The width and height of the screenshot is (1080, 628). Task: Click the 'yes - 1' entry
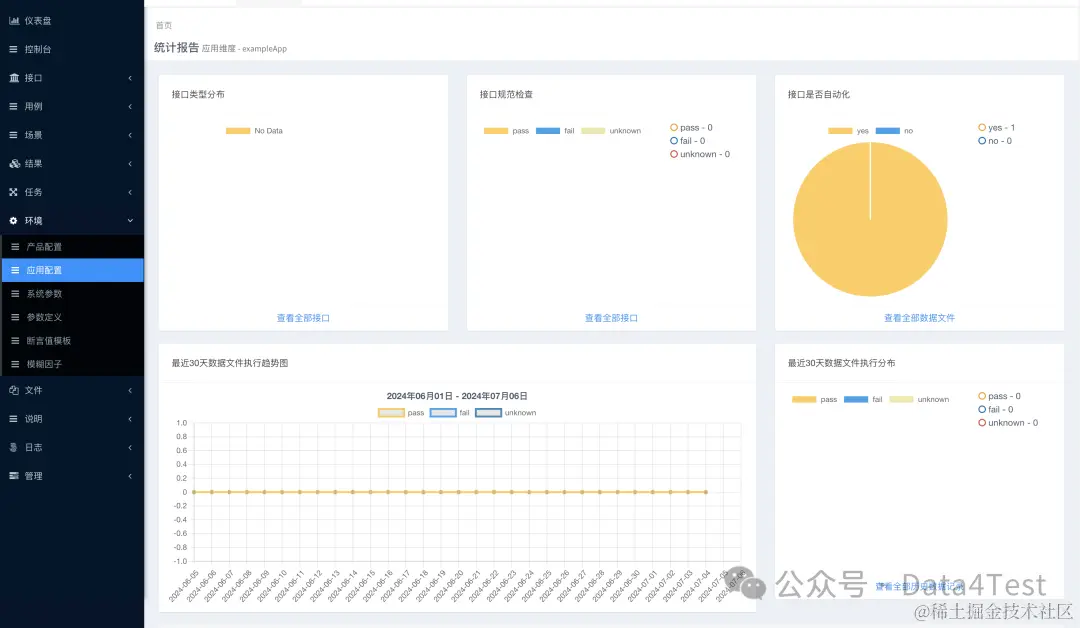tap(997, 127)
